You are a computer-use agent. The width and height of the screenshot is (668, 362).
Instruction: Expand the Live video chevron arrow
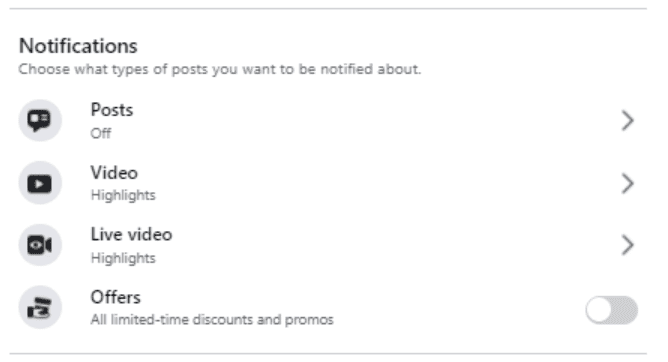628,245
